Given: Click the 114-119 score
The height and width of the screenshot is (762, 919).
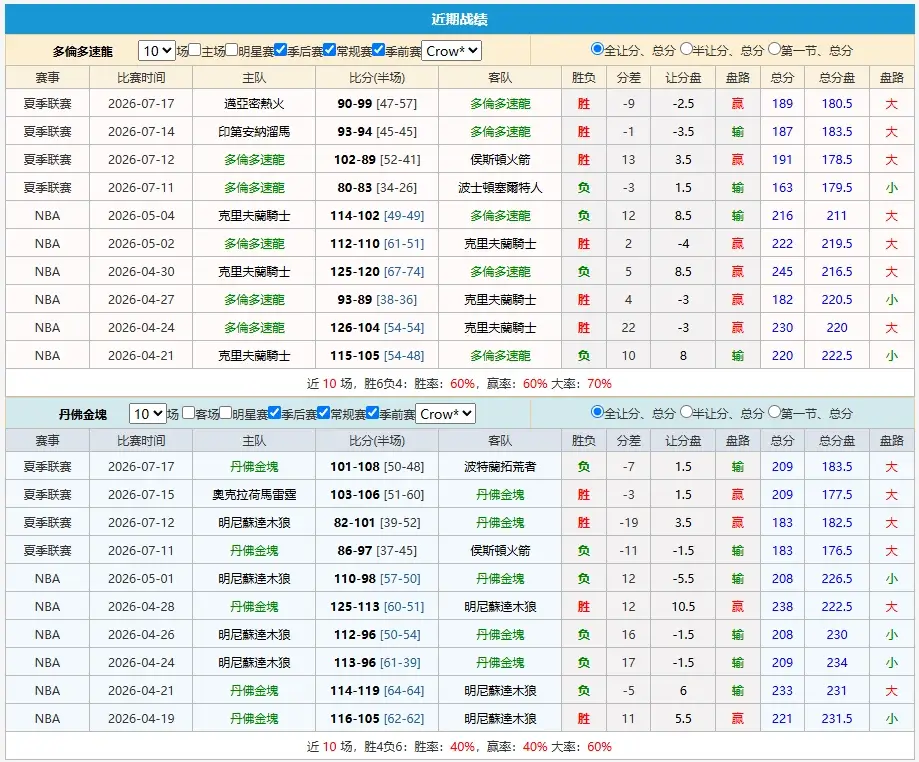Looking at the screenshot, I should point(355,690).
